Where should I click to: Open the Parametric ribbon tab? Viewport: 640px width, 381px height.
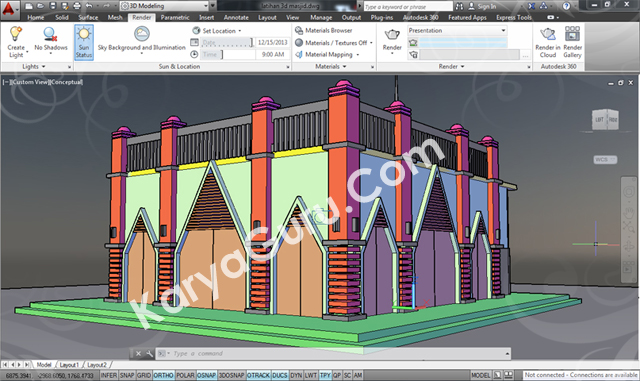175,18
